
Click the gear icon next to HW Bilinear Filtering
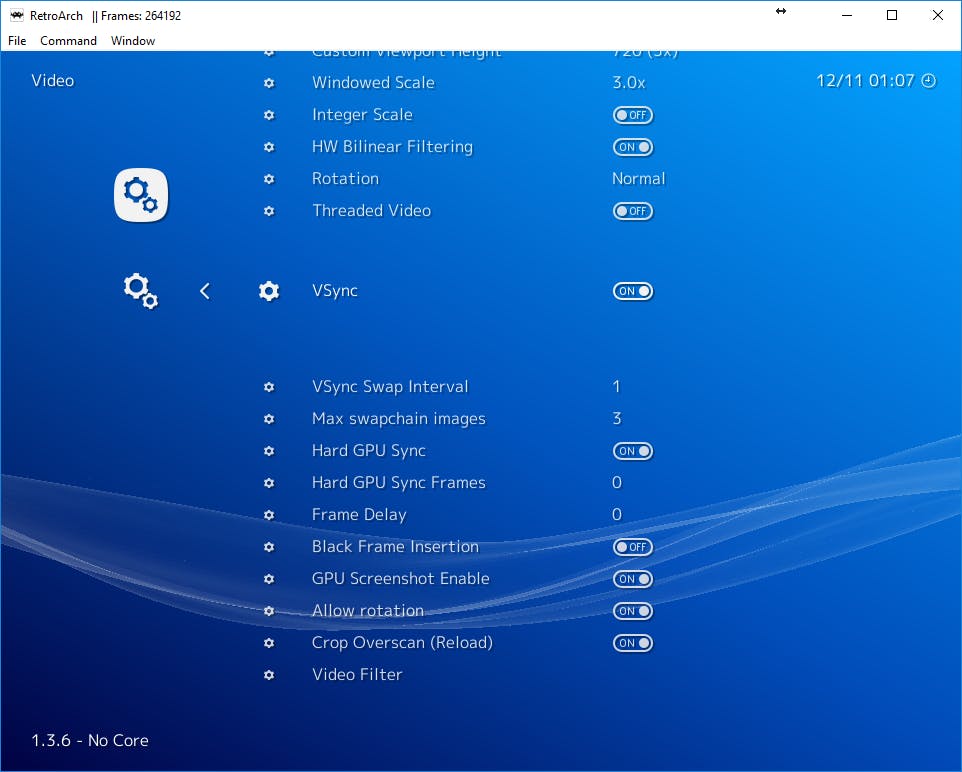pyautogui.click(x=269, y=147)
